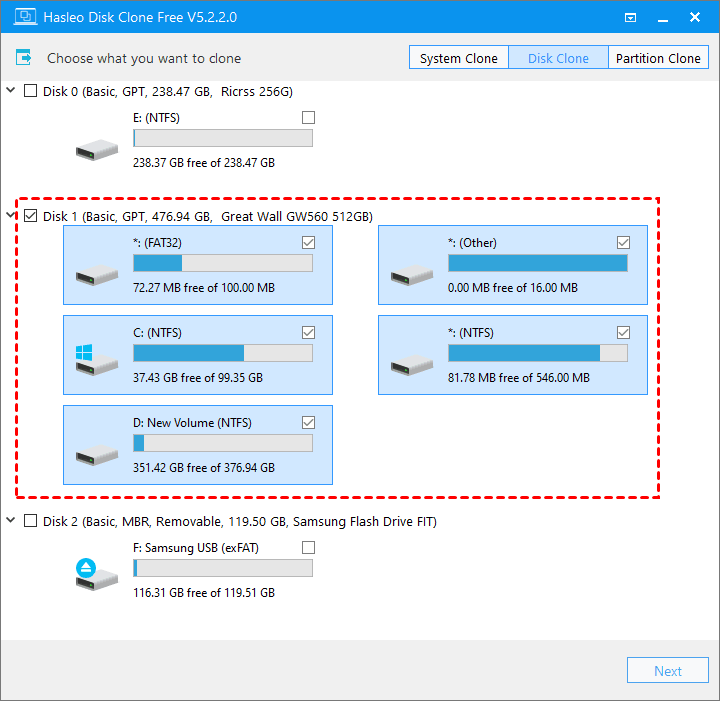Collapse the Disk 1 section
Screen dimensions: 720x701
(x=11, y=215)
